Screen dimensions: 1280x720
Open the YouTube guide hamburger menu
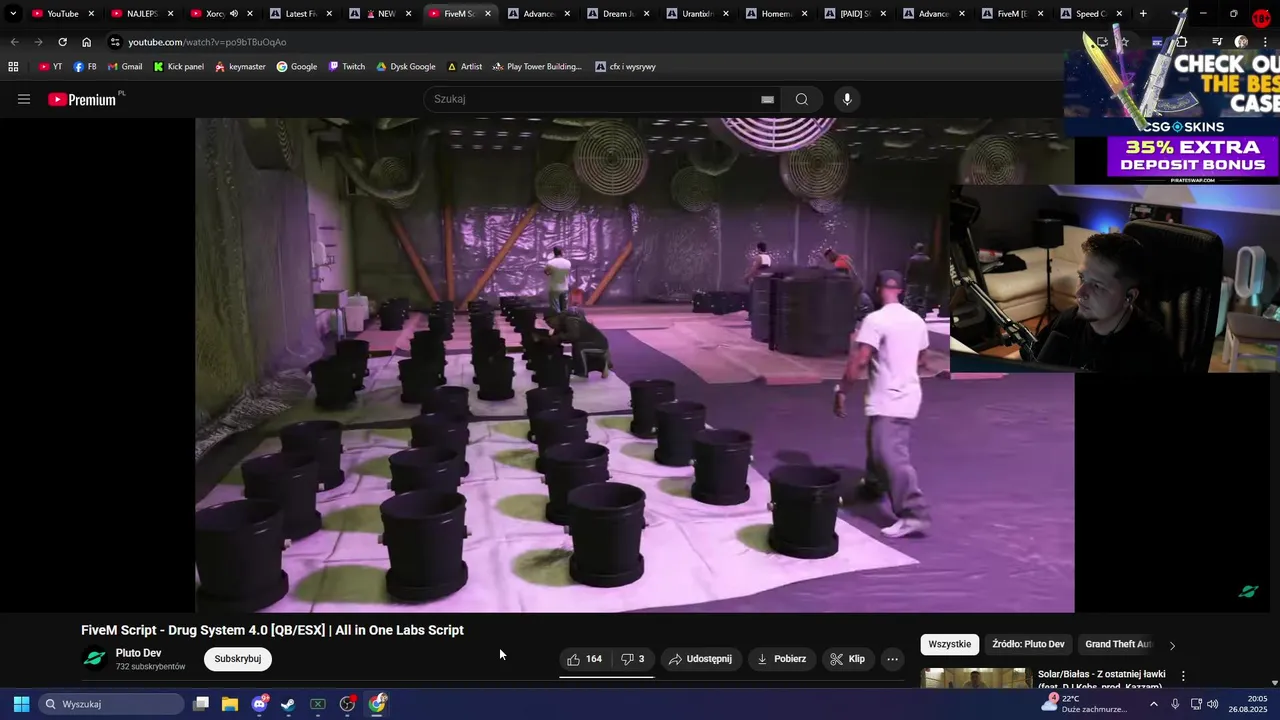(24, 99)
